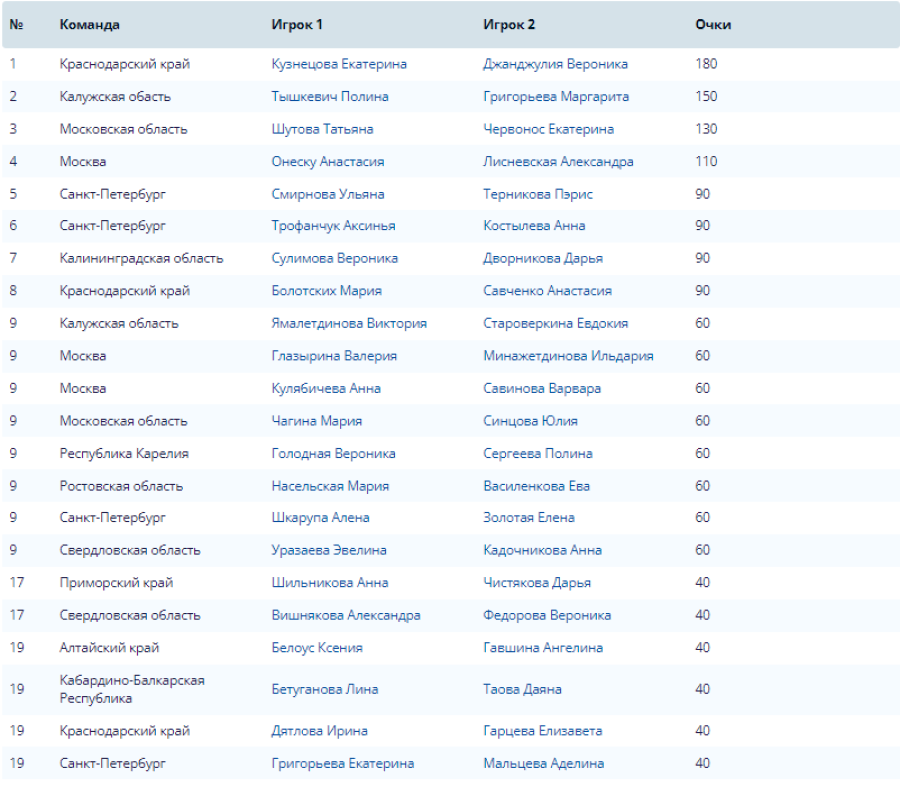900x787 pixels.
Task: Open Онеску Анастасия player page
Action: [328, 162]
